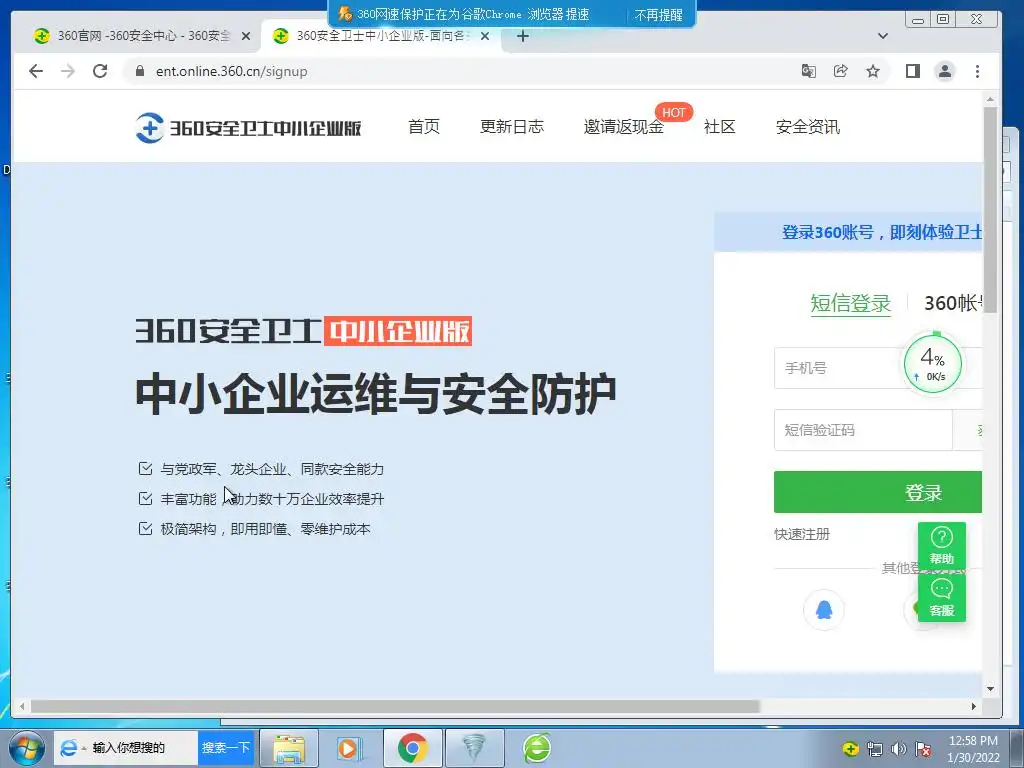
Task: Click vertical scrollbar up arrow
Action: (x=990, y=99)
